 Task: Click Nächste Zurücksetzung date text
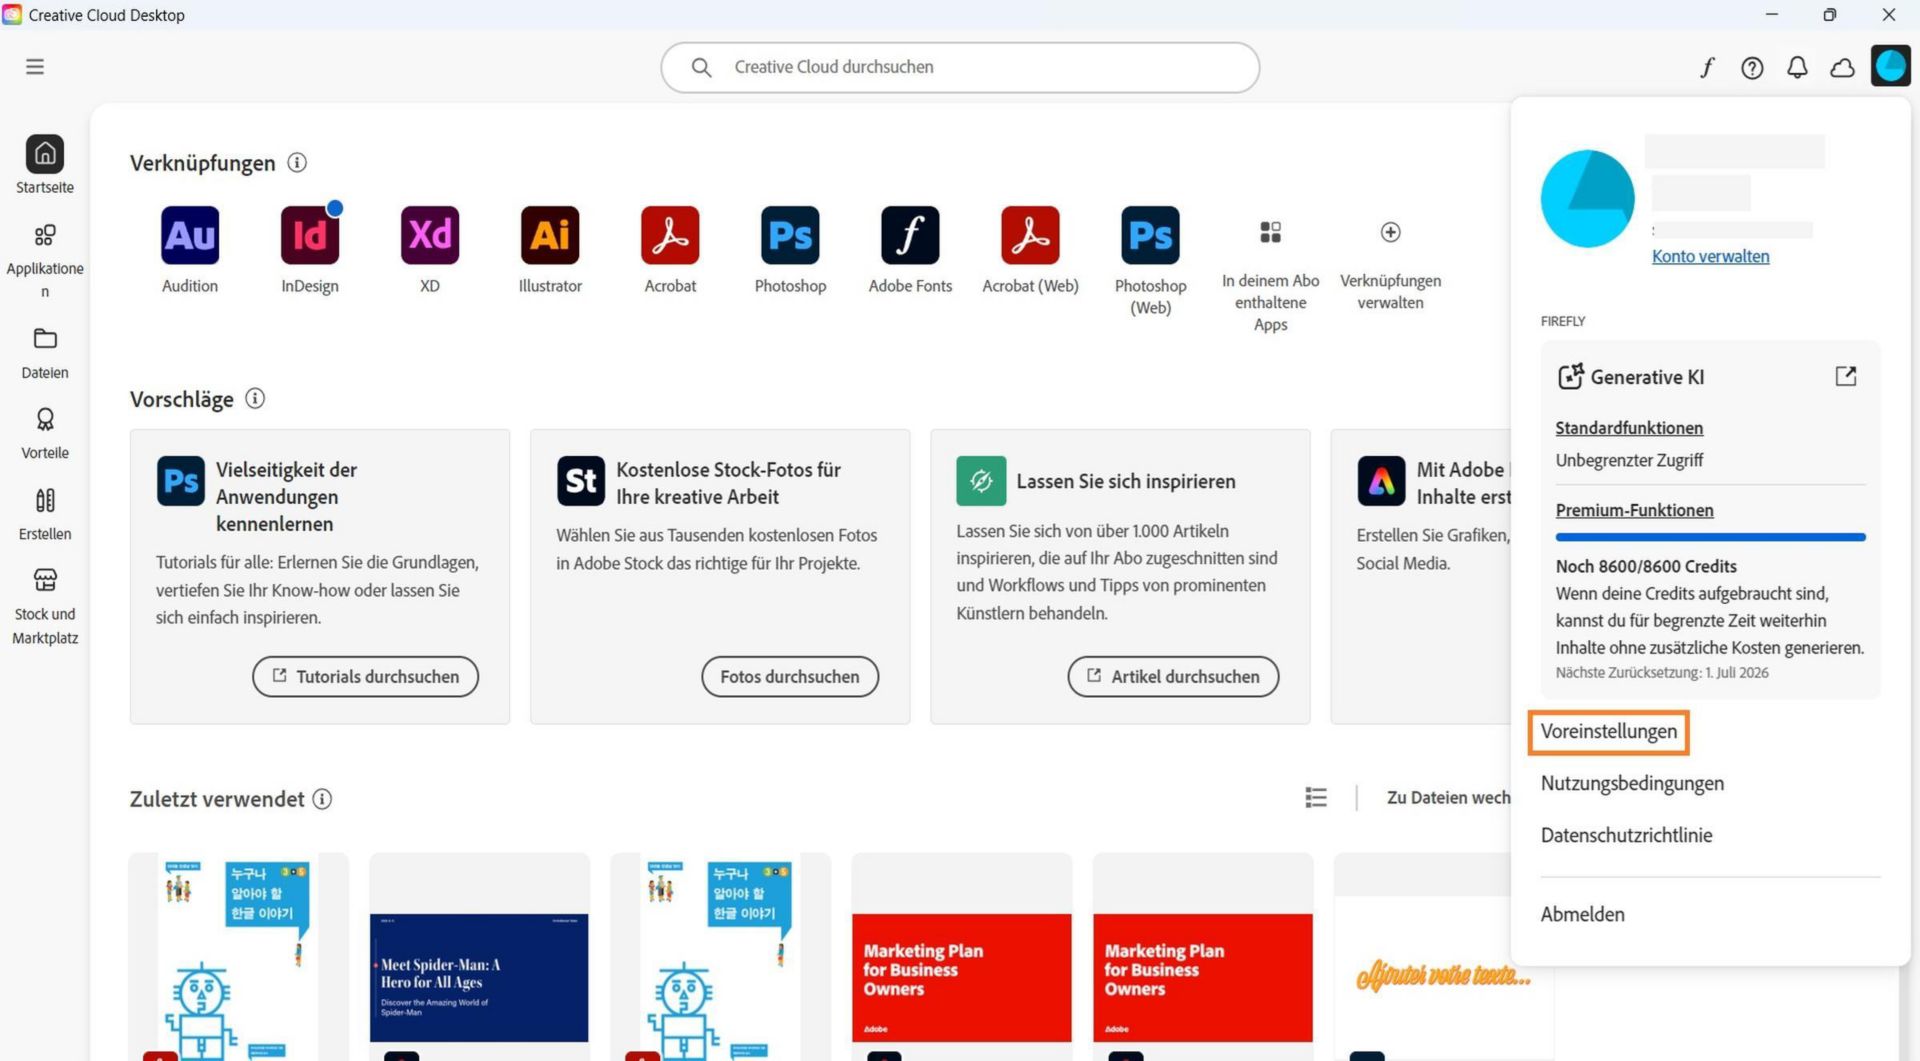point(1662,672)
